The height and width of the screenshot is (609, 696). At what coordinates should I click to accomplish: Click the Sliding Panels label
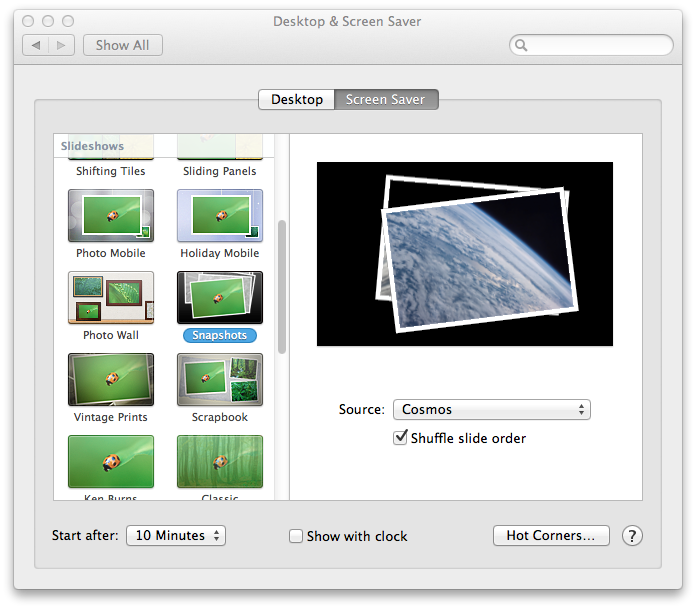click(220, 171)
